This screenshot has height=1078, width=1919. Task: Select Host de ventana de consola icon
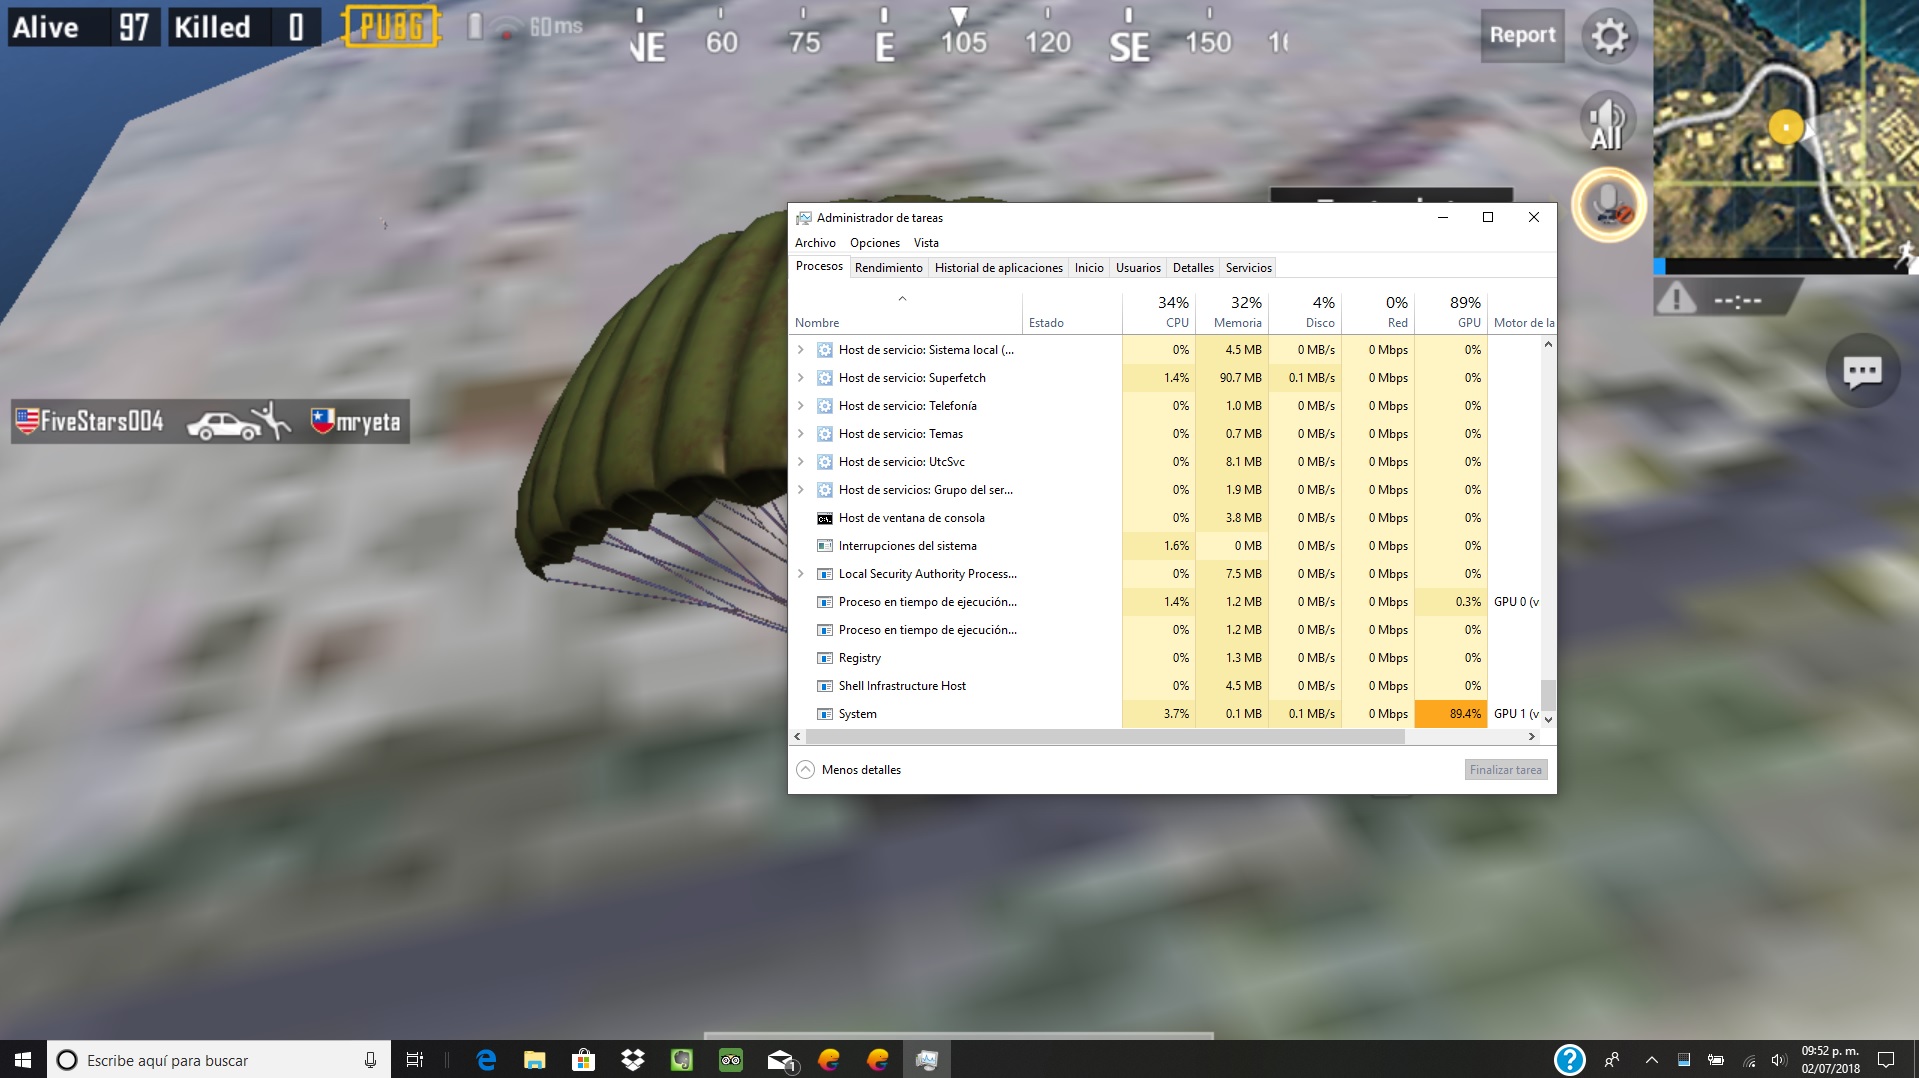825,518
